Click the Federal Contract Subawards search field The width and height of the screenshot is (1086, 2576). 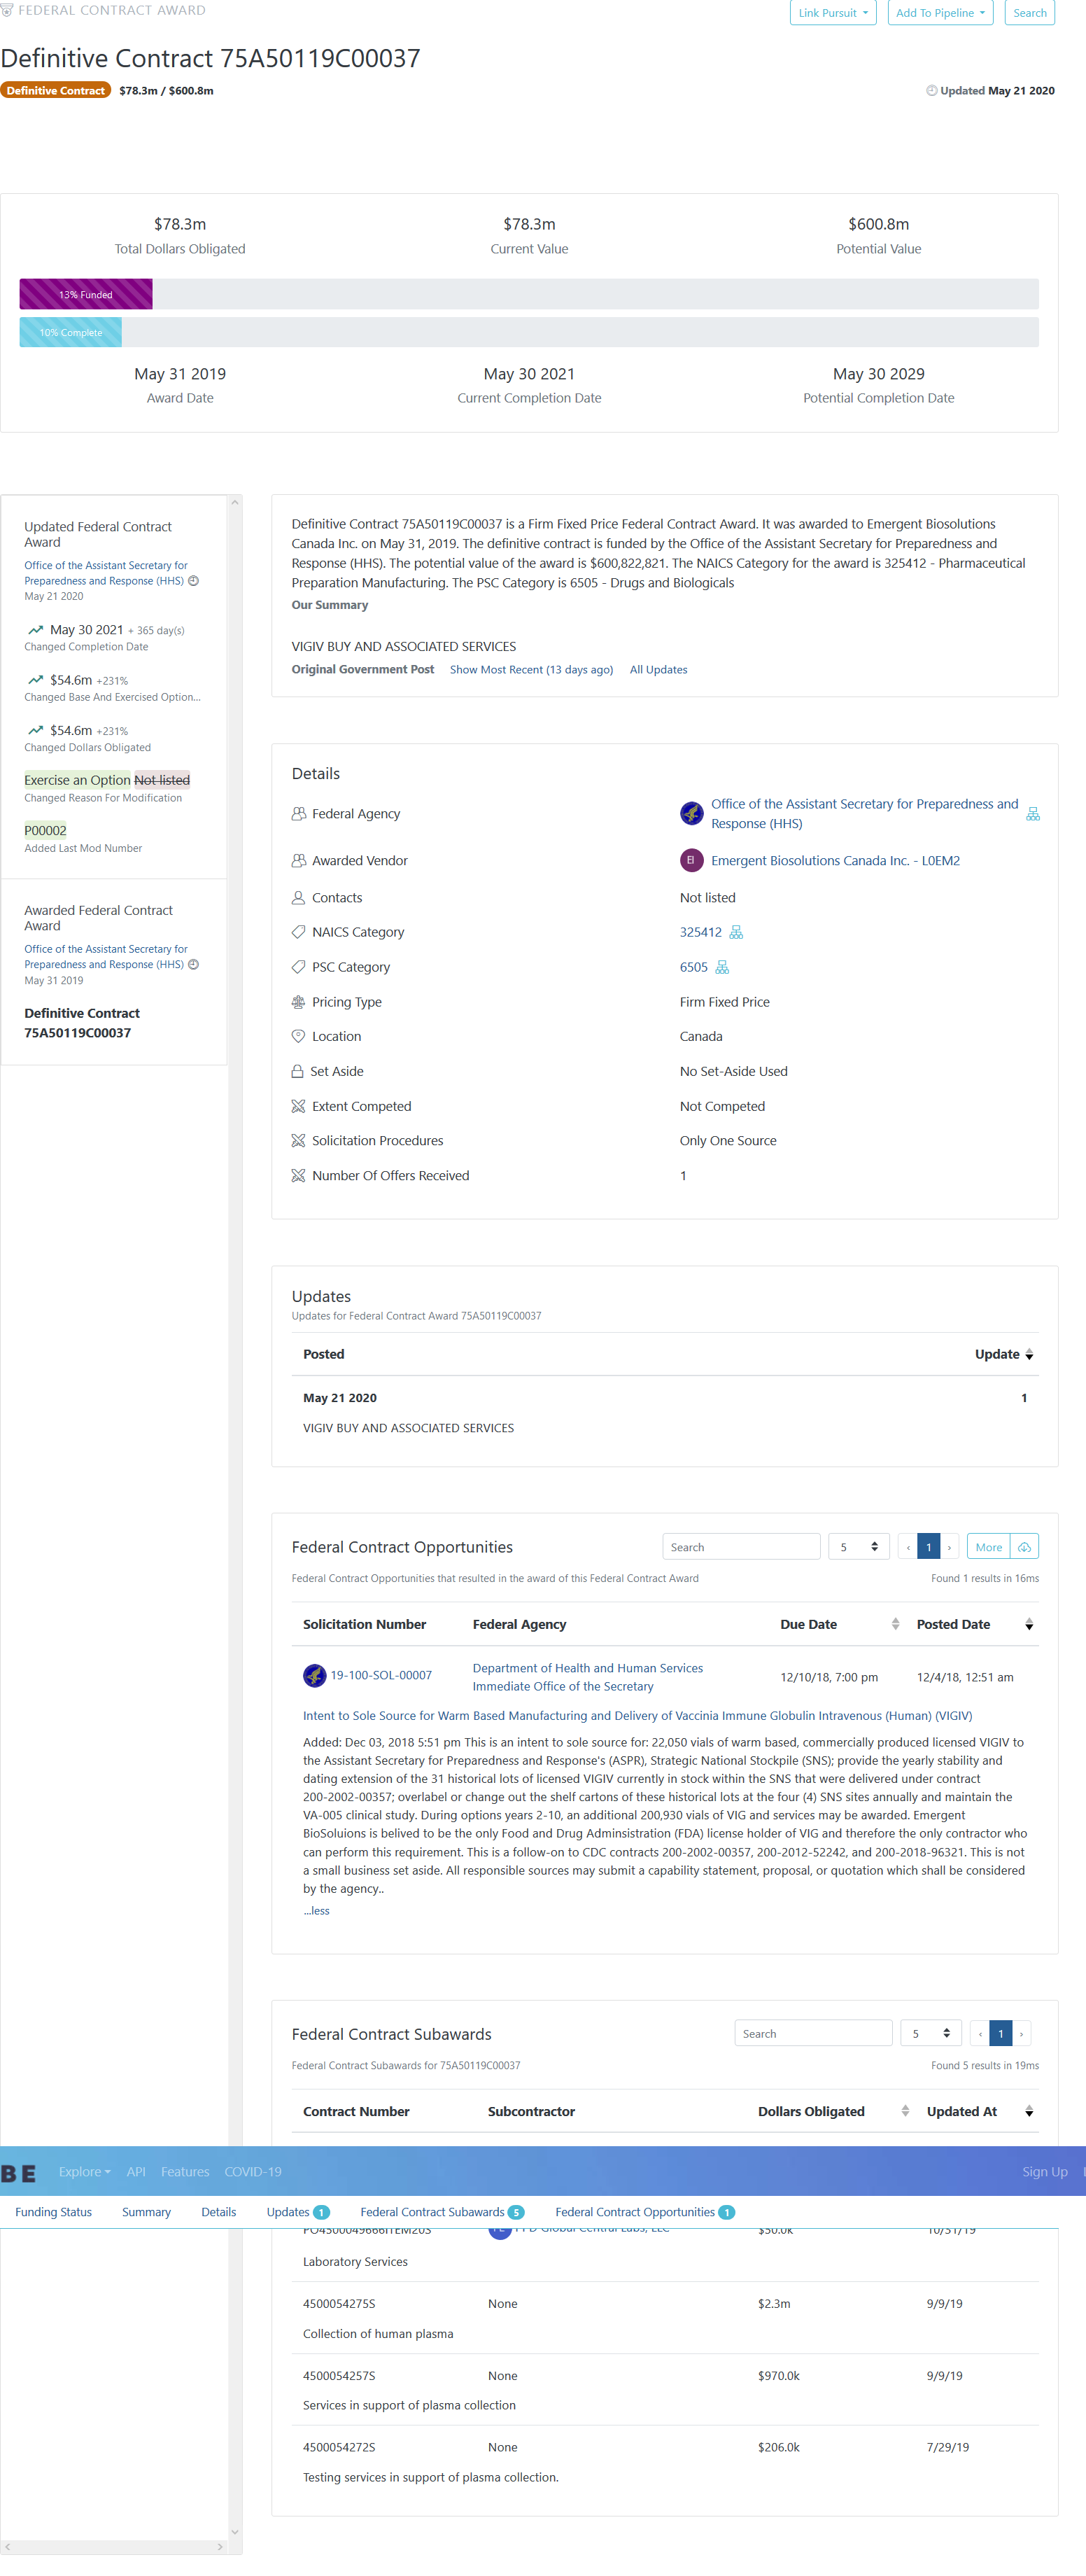click(x=812, y=2033)
